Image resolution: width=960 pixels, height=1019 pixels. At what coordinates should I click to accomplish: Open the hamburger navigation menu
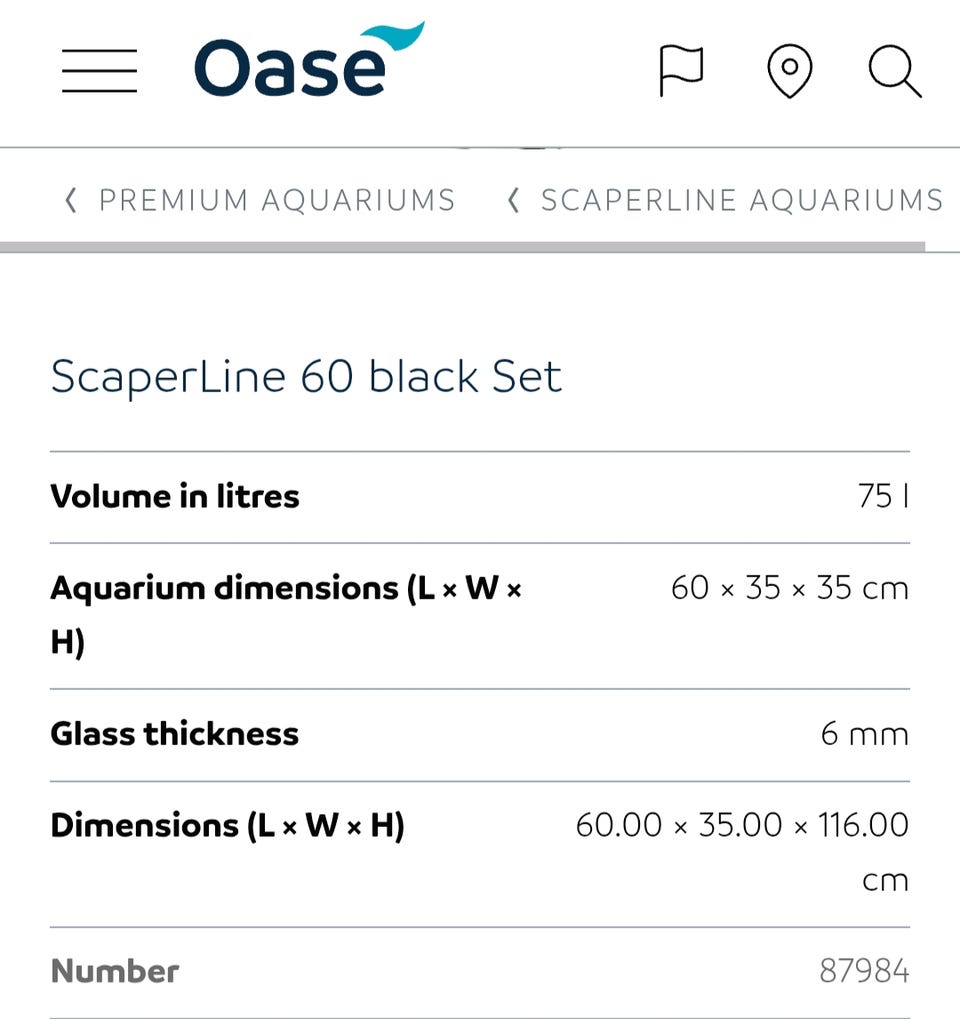99,71
